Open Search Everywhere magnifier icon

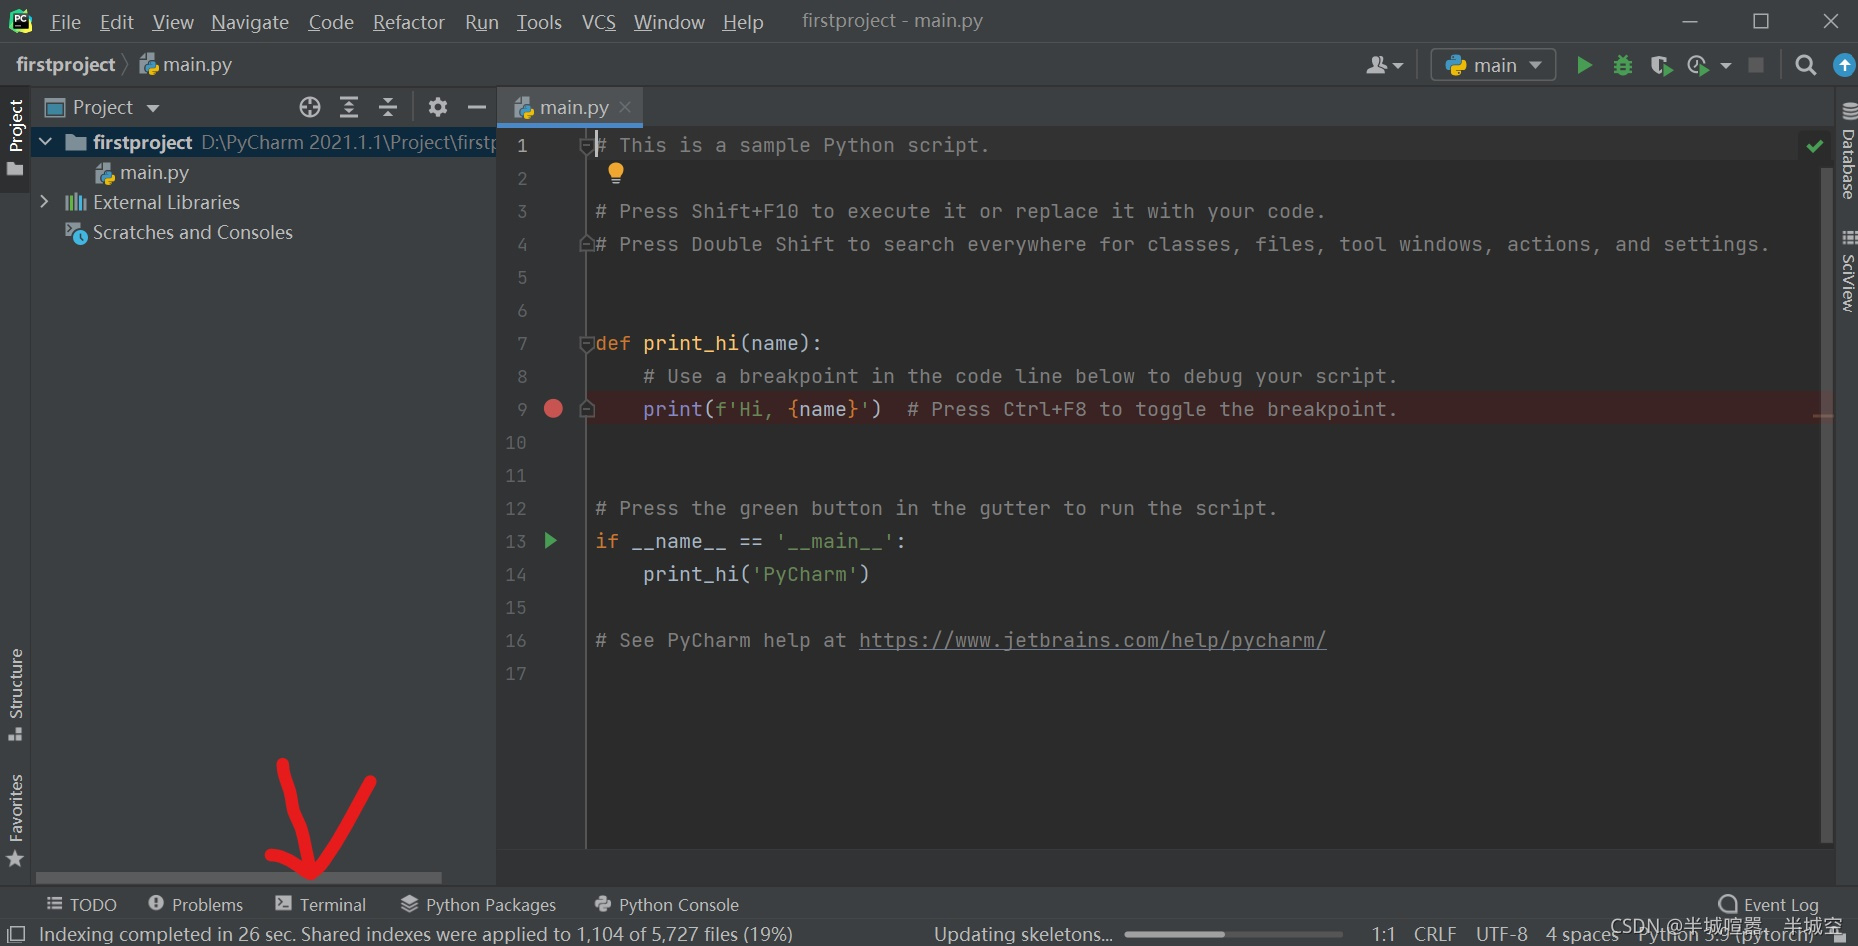(x=1805, y=65)
